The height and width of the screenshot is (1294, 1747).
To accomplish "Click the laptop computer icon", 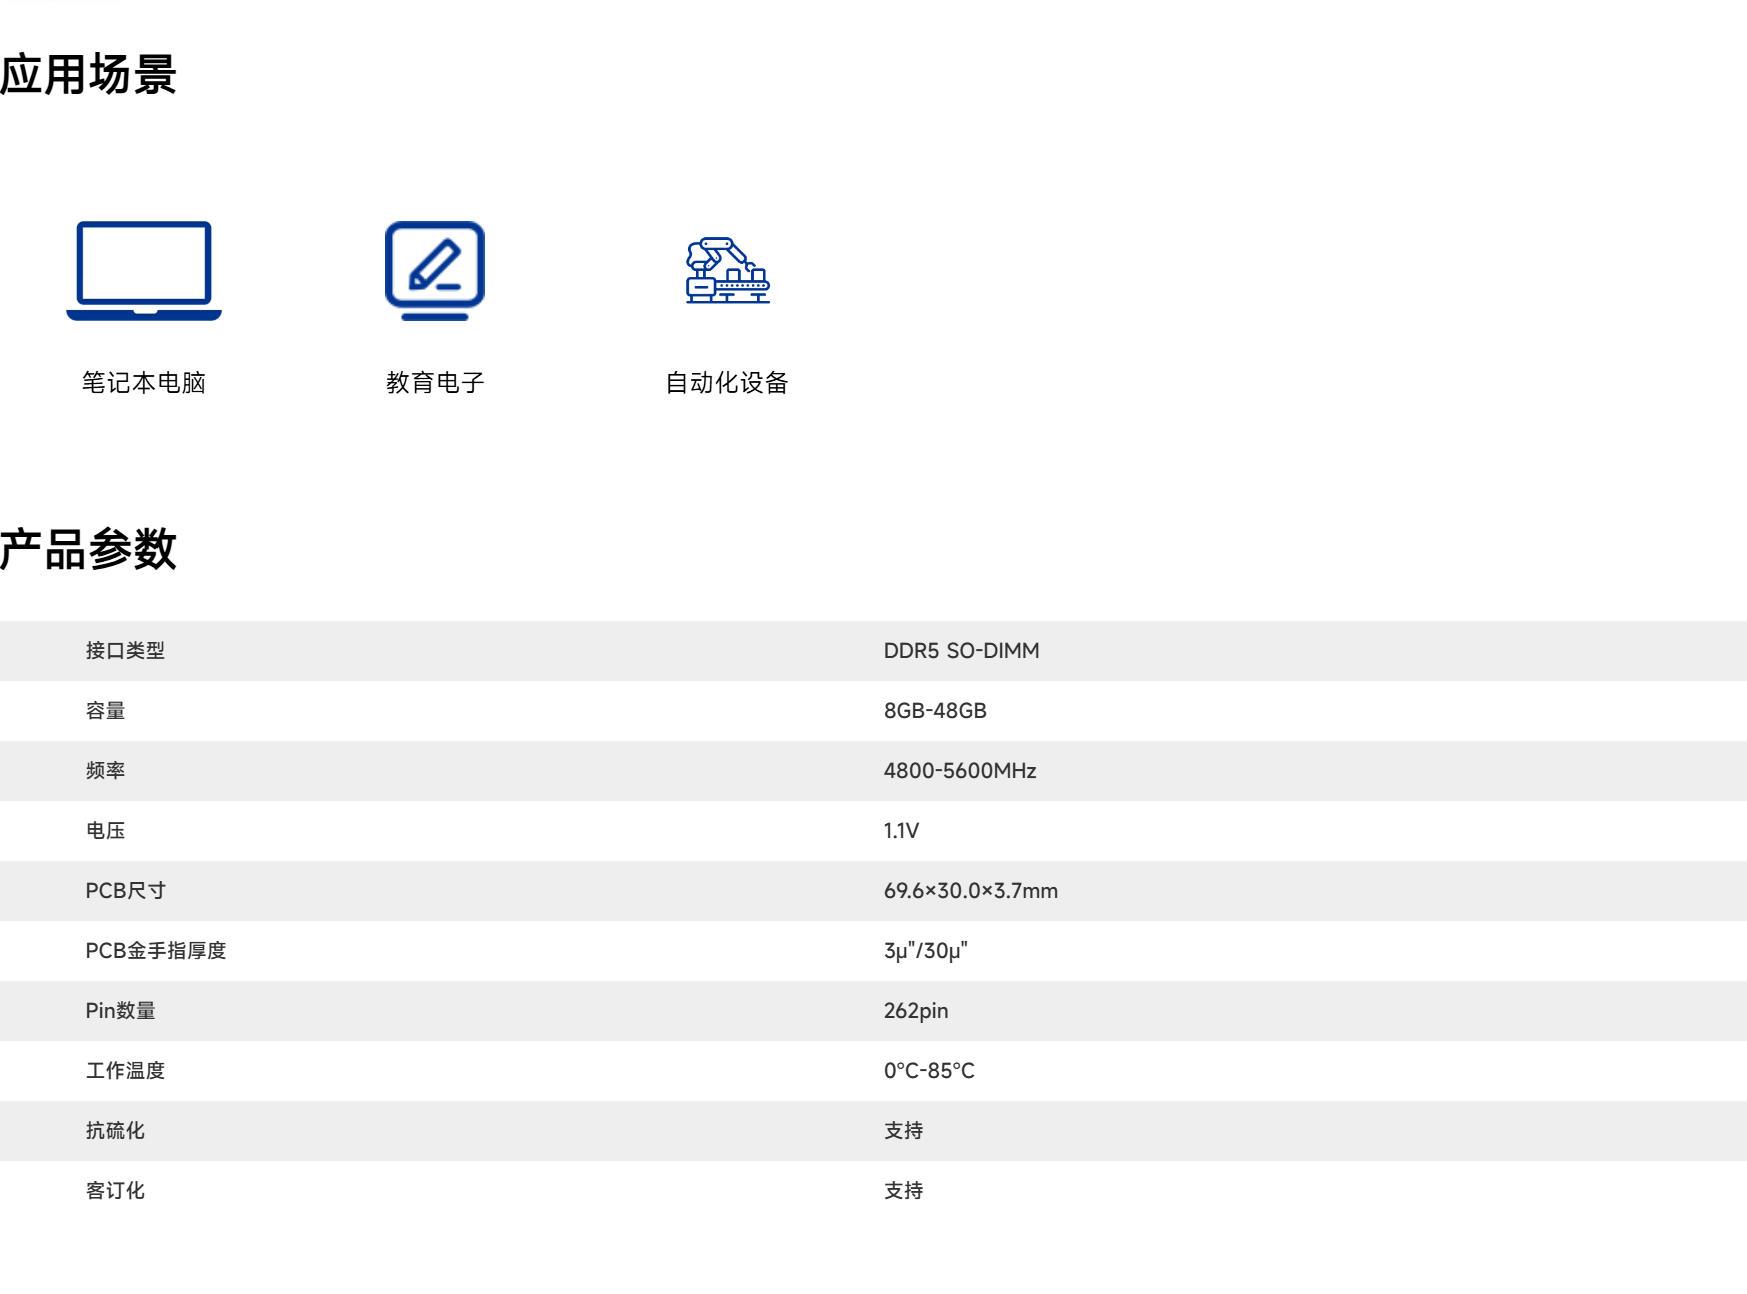I will click(x=144, y=270).
